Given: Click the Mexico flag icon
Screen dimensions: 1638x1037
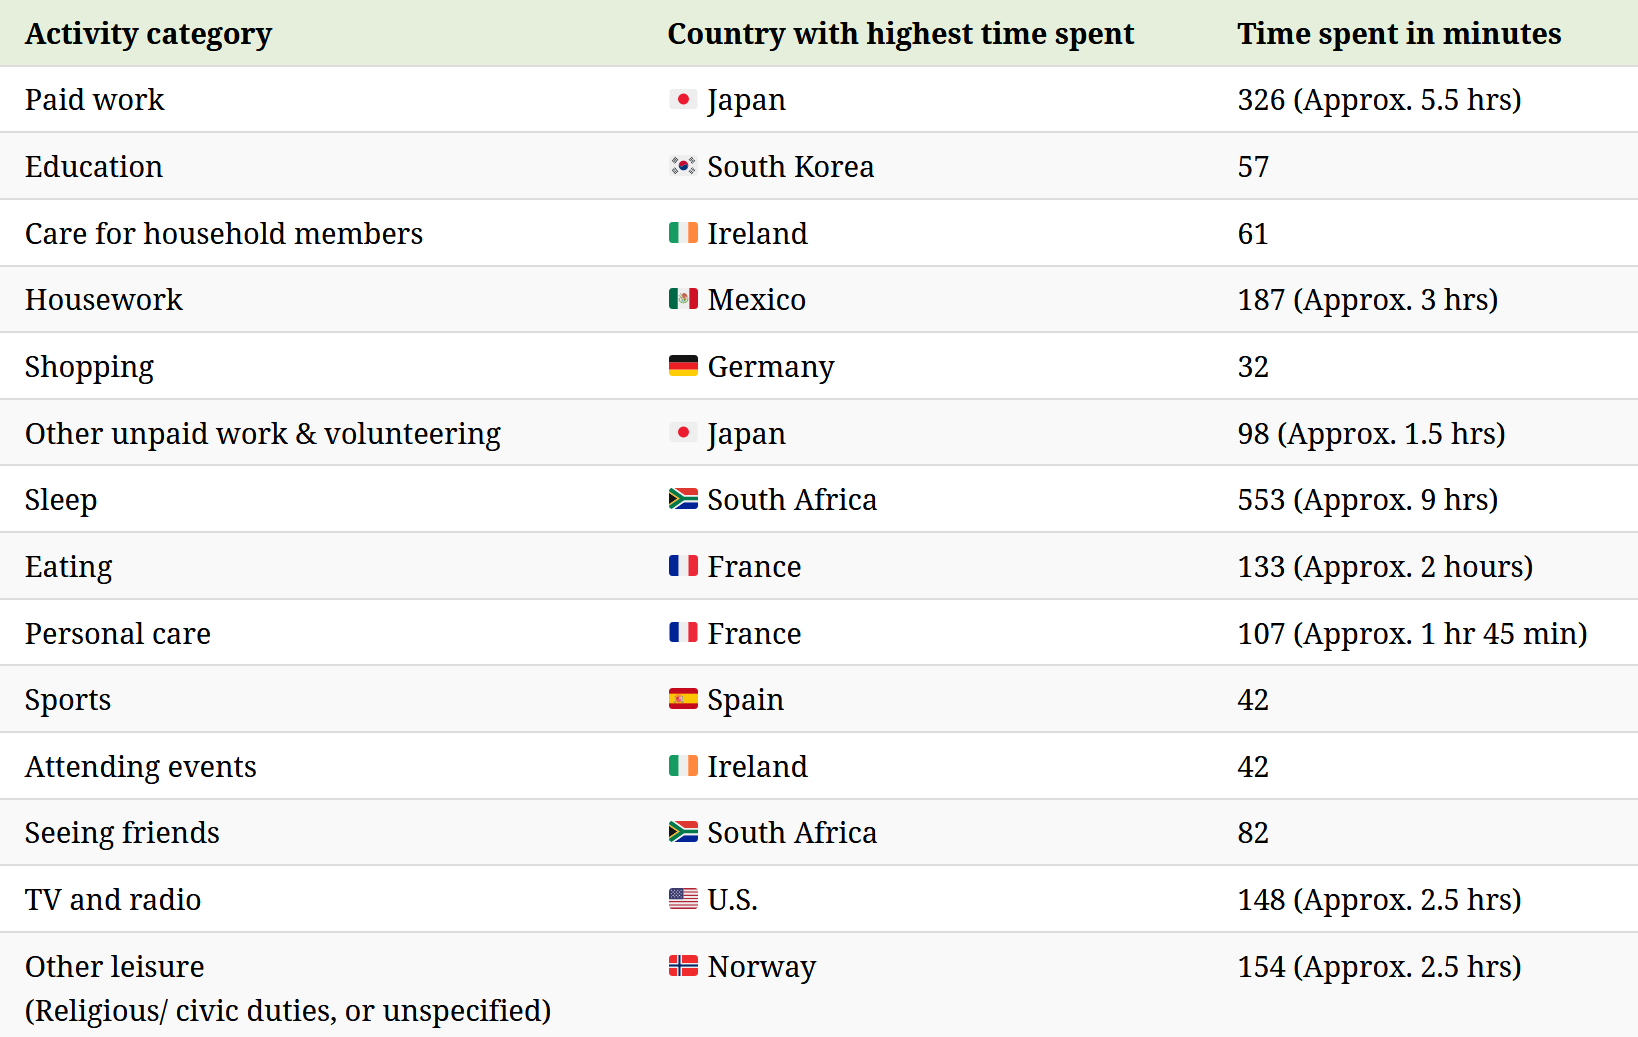Looking at the screenshot, I should (683, 299).
